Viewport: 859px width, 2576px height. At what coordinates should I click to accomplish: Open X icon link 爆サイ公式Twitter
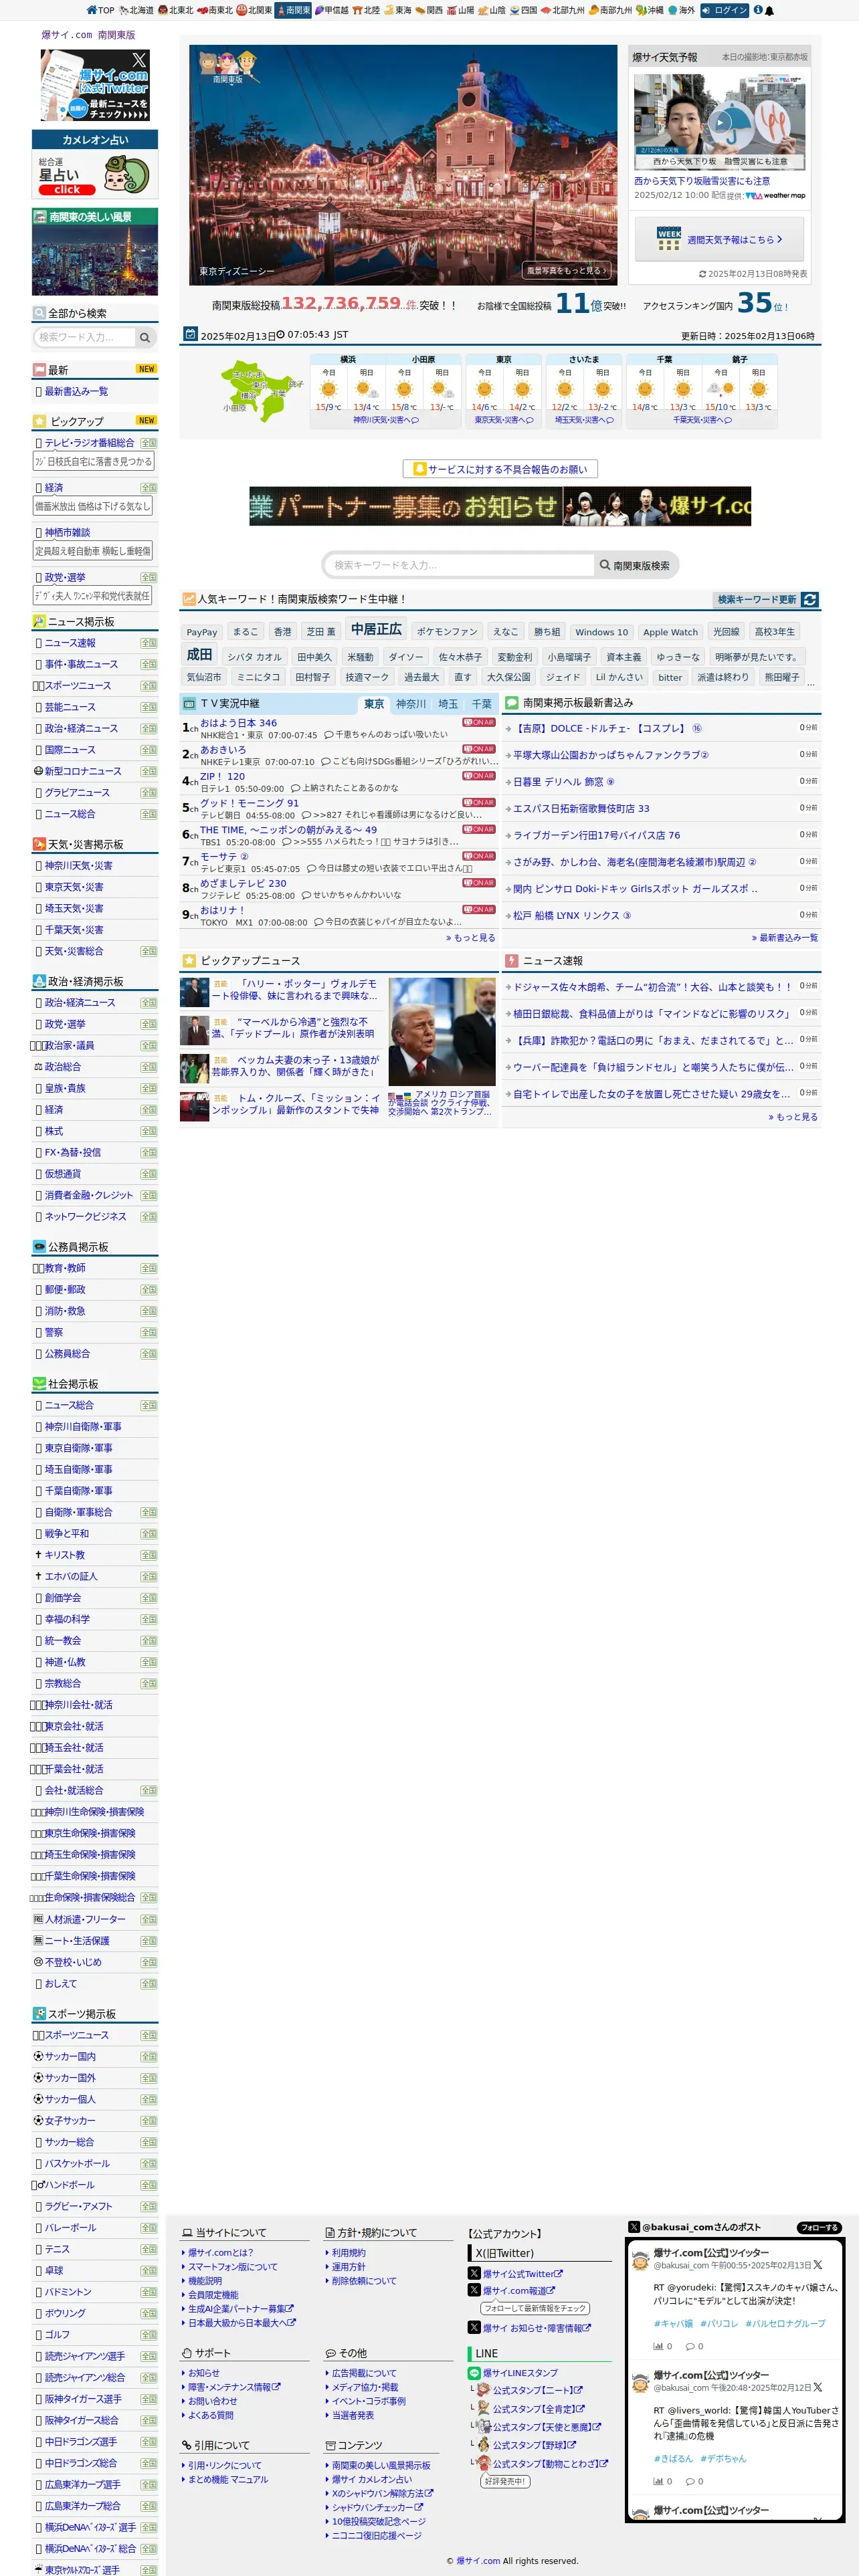(474, 2274)
